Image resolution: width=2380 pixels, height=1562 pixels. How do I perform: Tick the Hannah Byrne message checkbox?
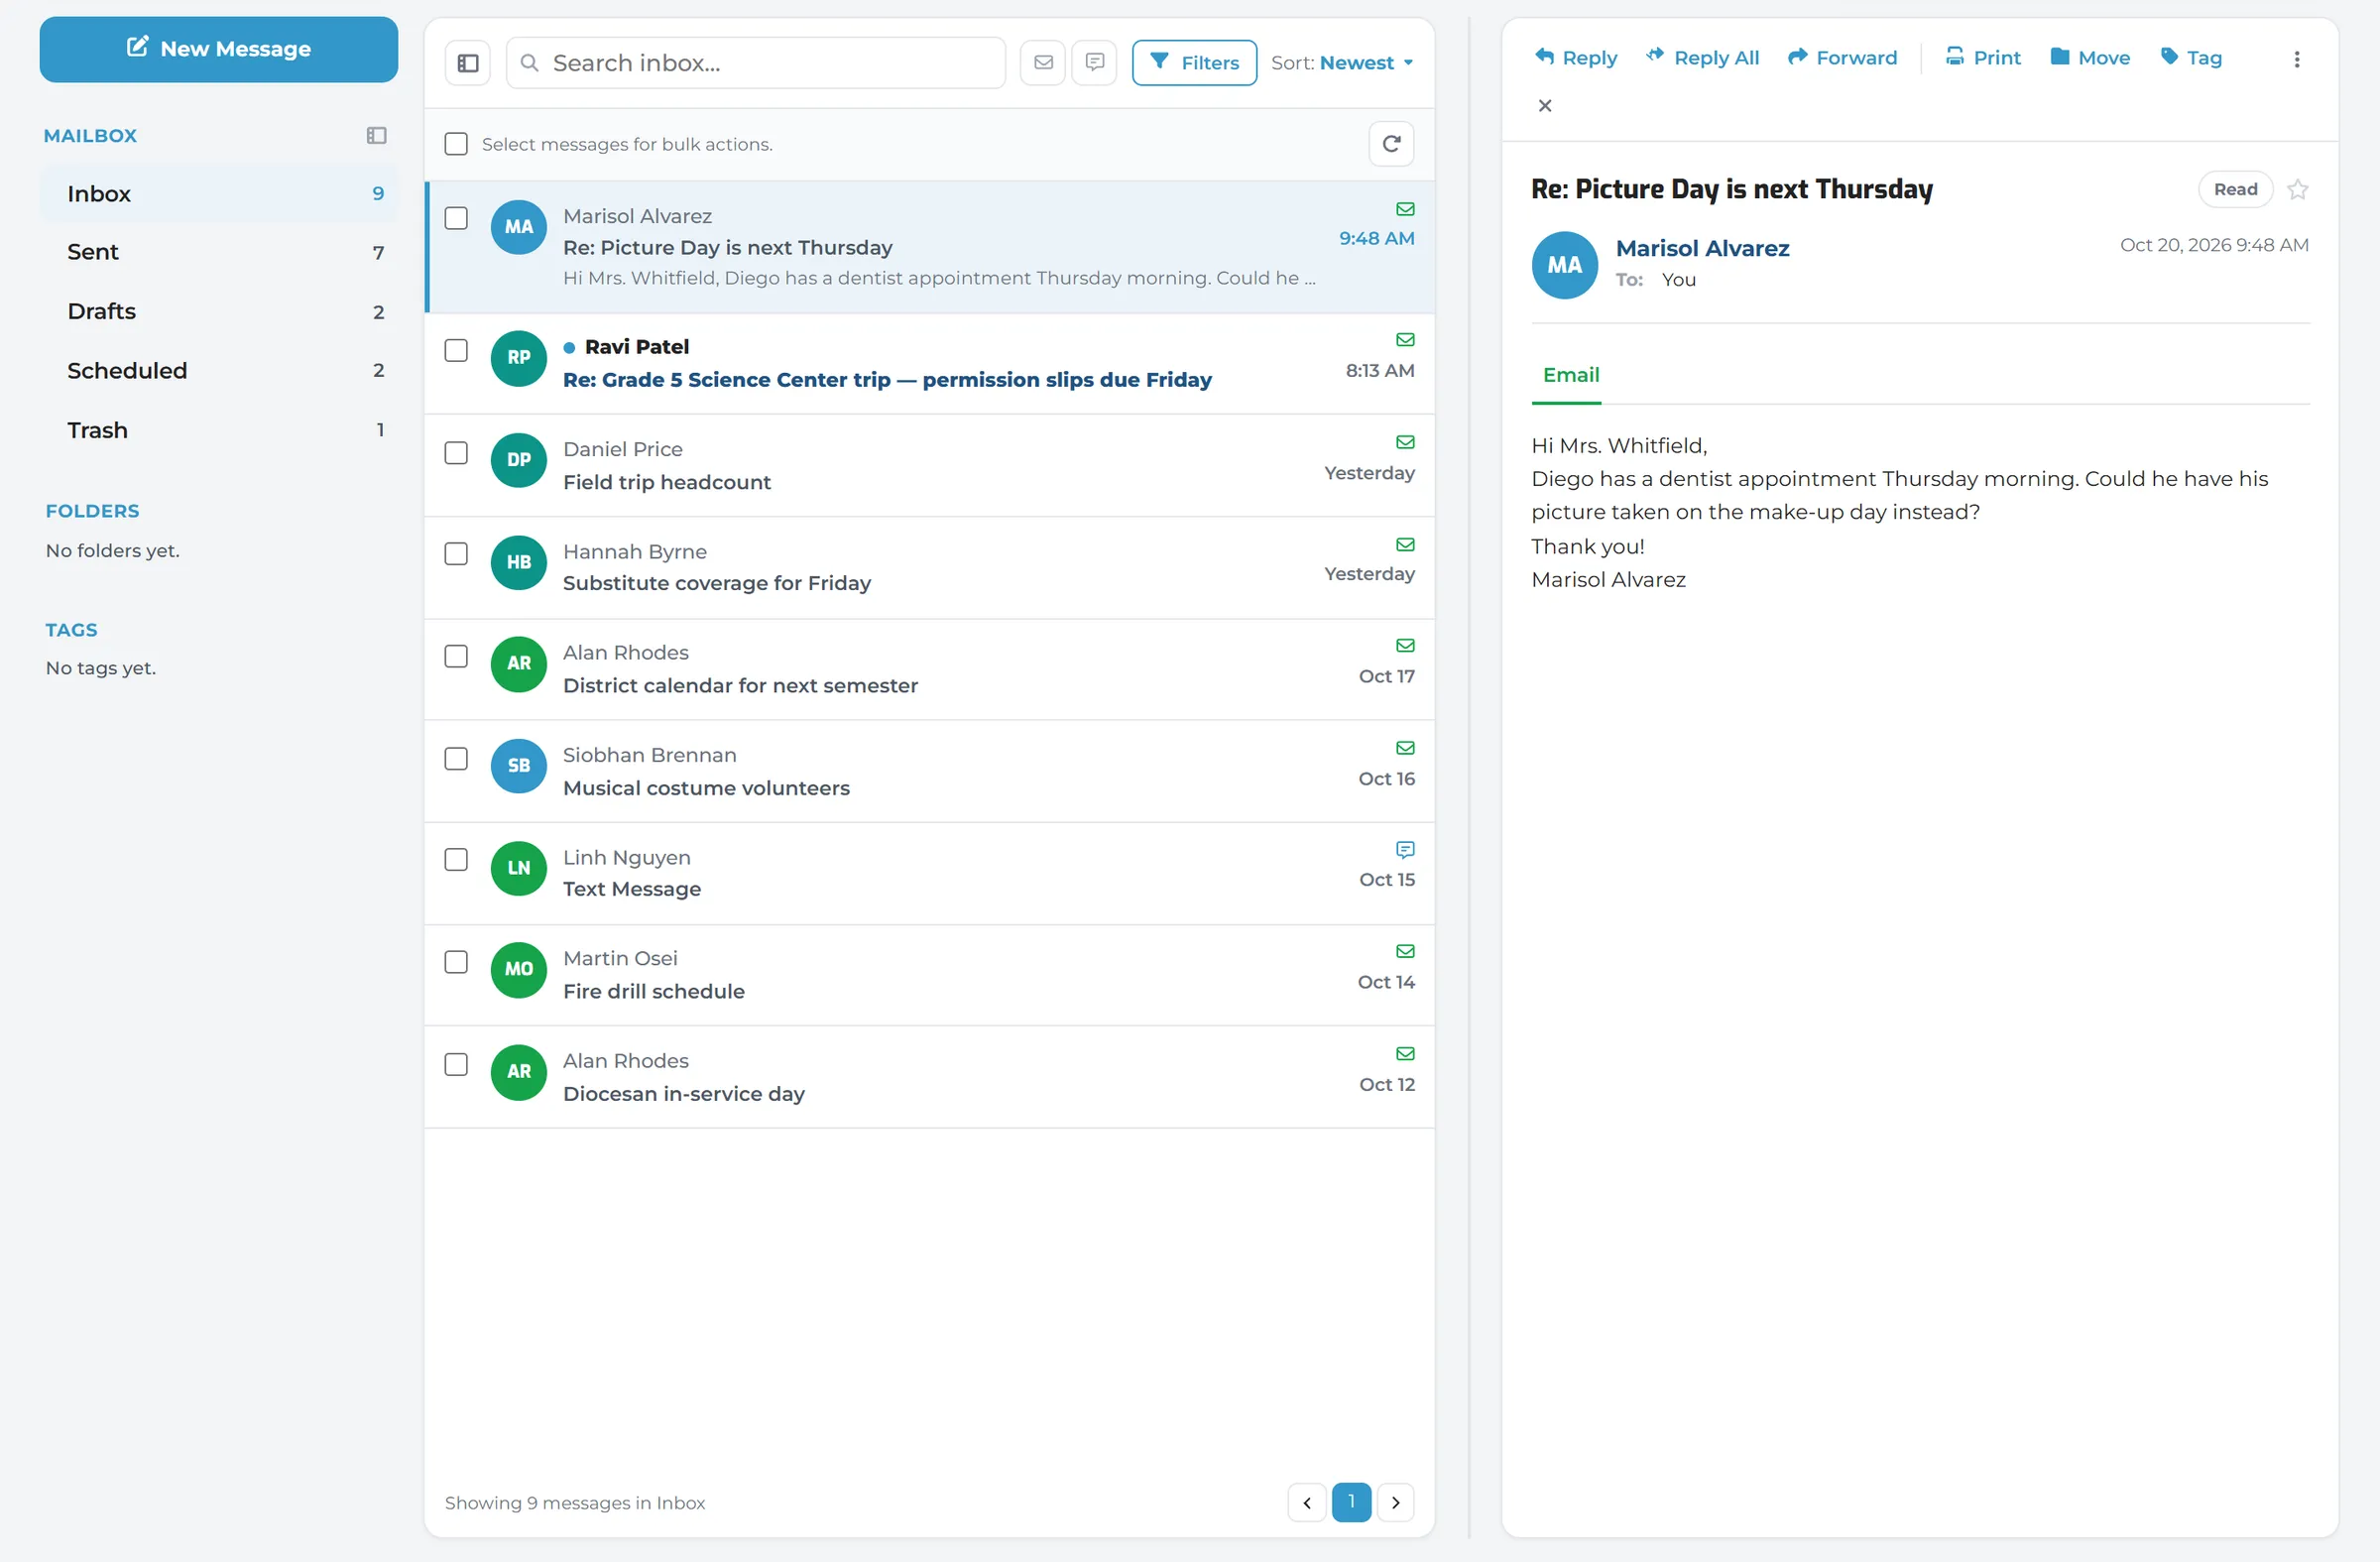(456, 554)
